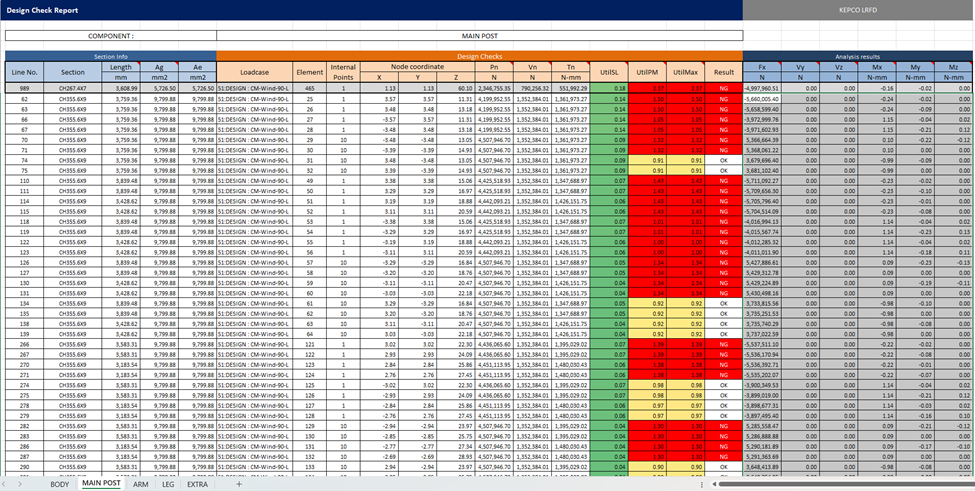
Task: Open the ARM sheet tab
Action: pos(140,484)
